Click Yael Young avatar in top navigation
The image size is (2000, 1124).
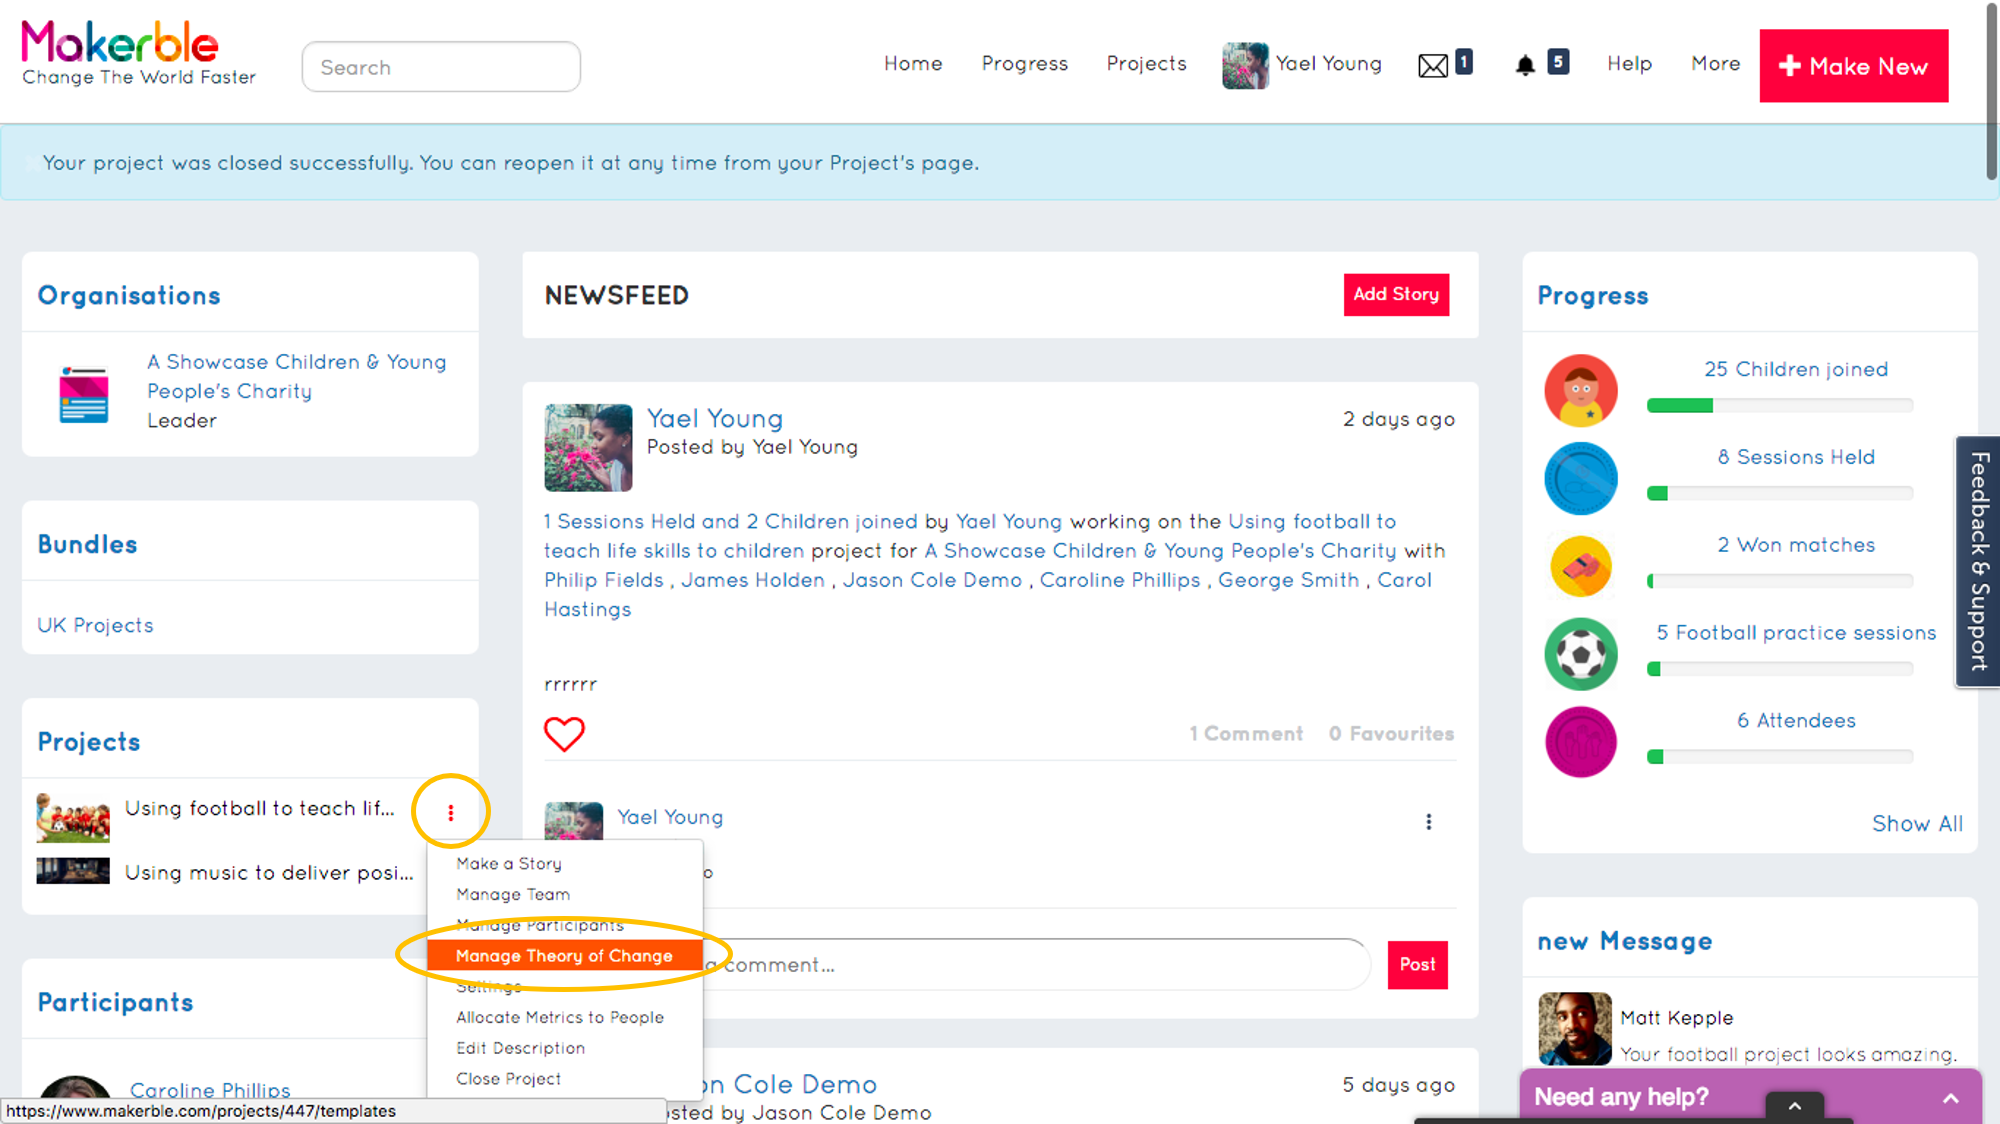pyautogui.click(x=1245, y=65)
